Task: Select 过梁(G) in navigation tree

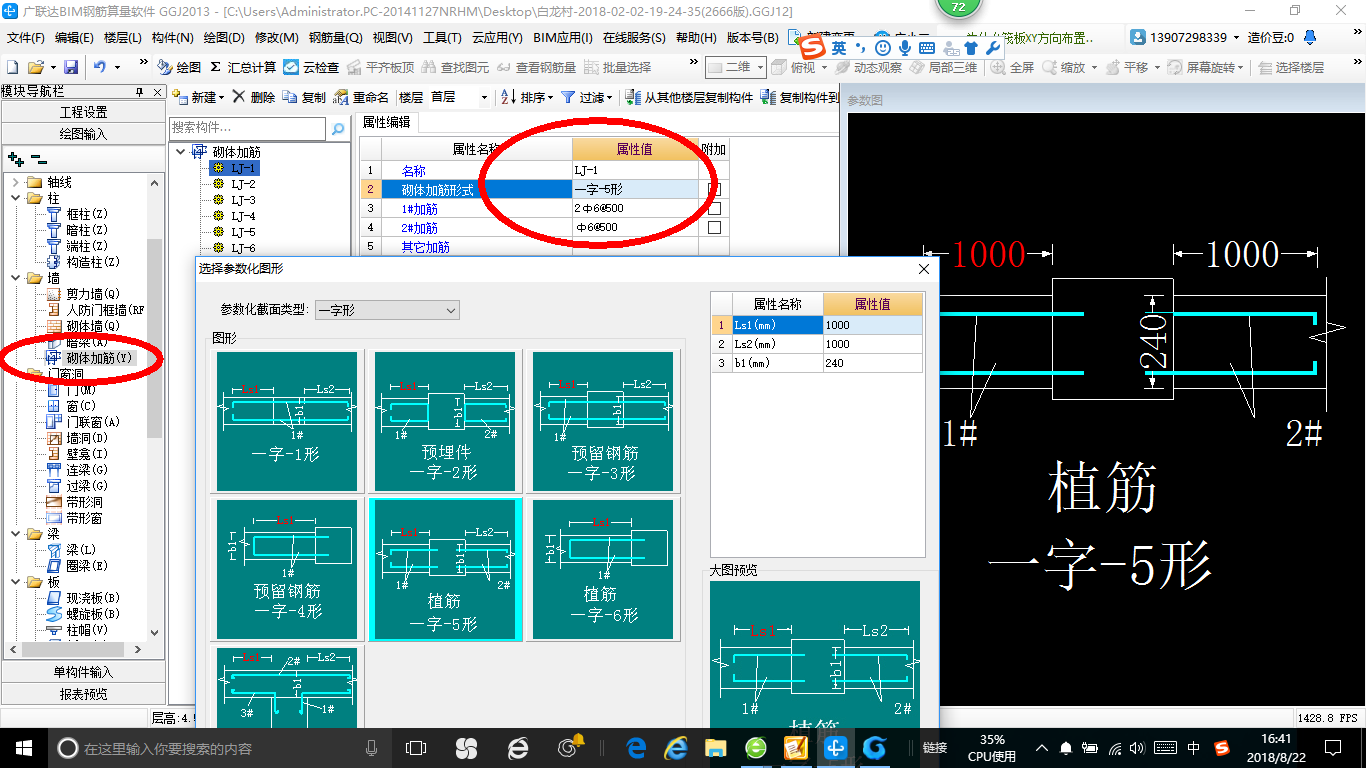Action: click(78, 486)
